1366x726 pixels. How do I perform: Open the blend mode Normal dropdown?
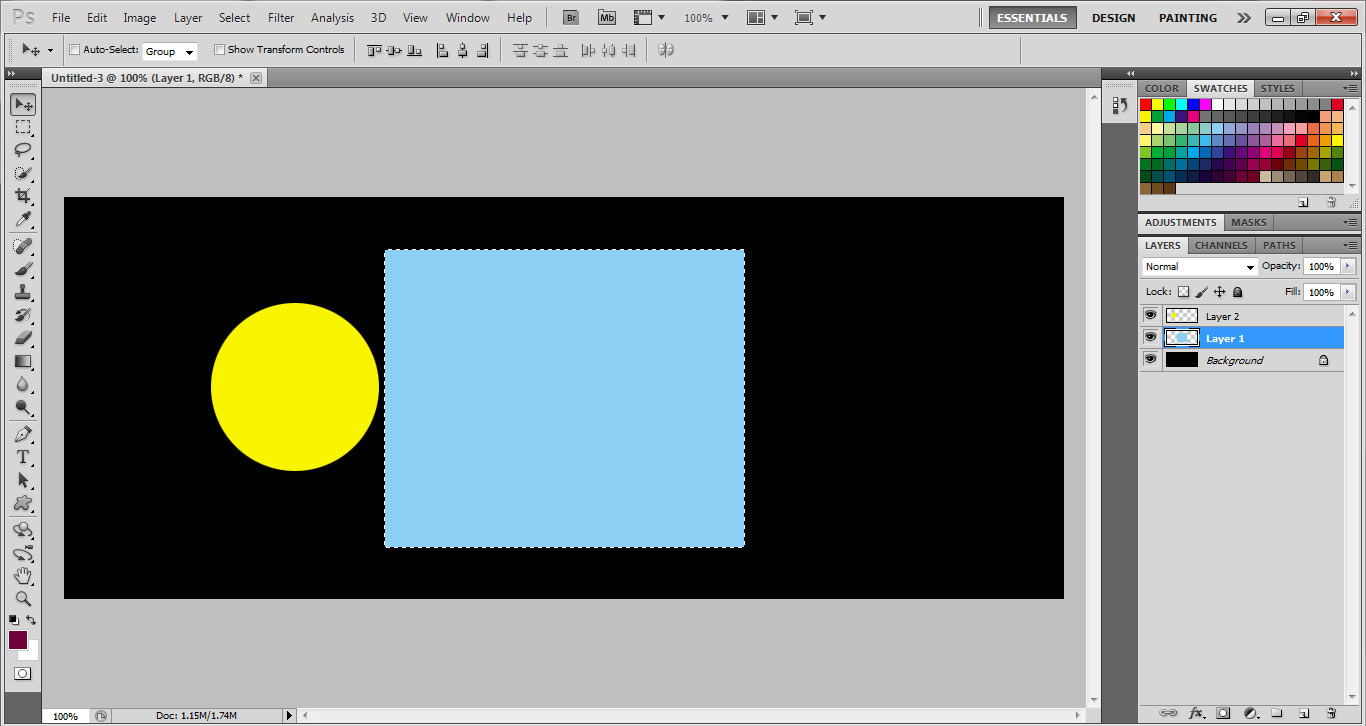(x=1200, y=267)
